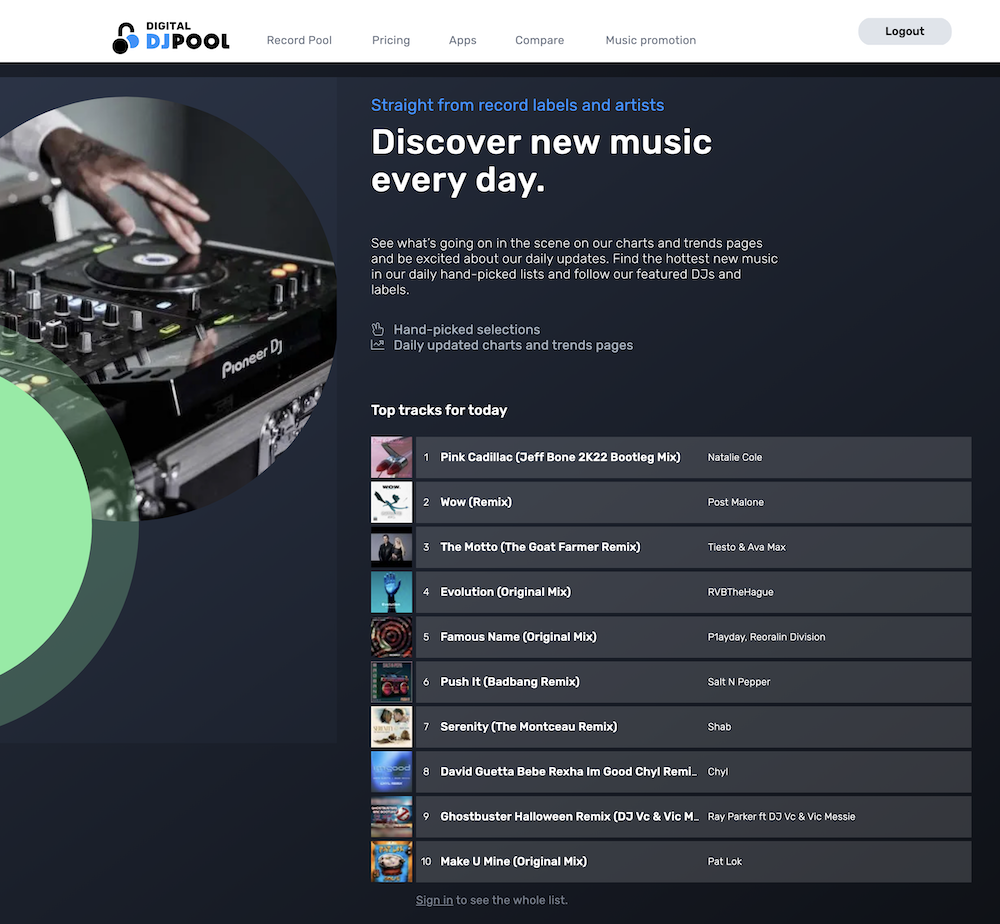Open the Wow (Remix) album cover
The height and width of the screenshot is (924, 1000).
(392, 502)
